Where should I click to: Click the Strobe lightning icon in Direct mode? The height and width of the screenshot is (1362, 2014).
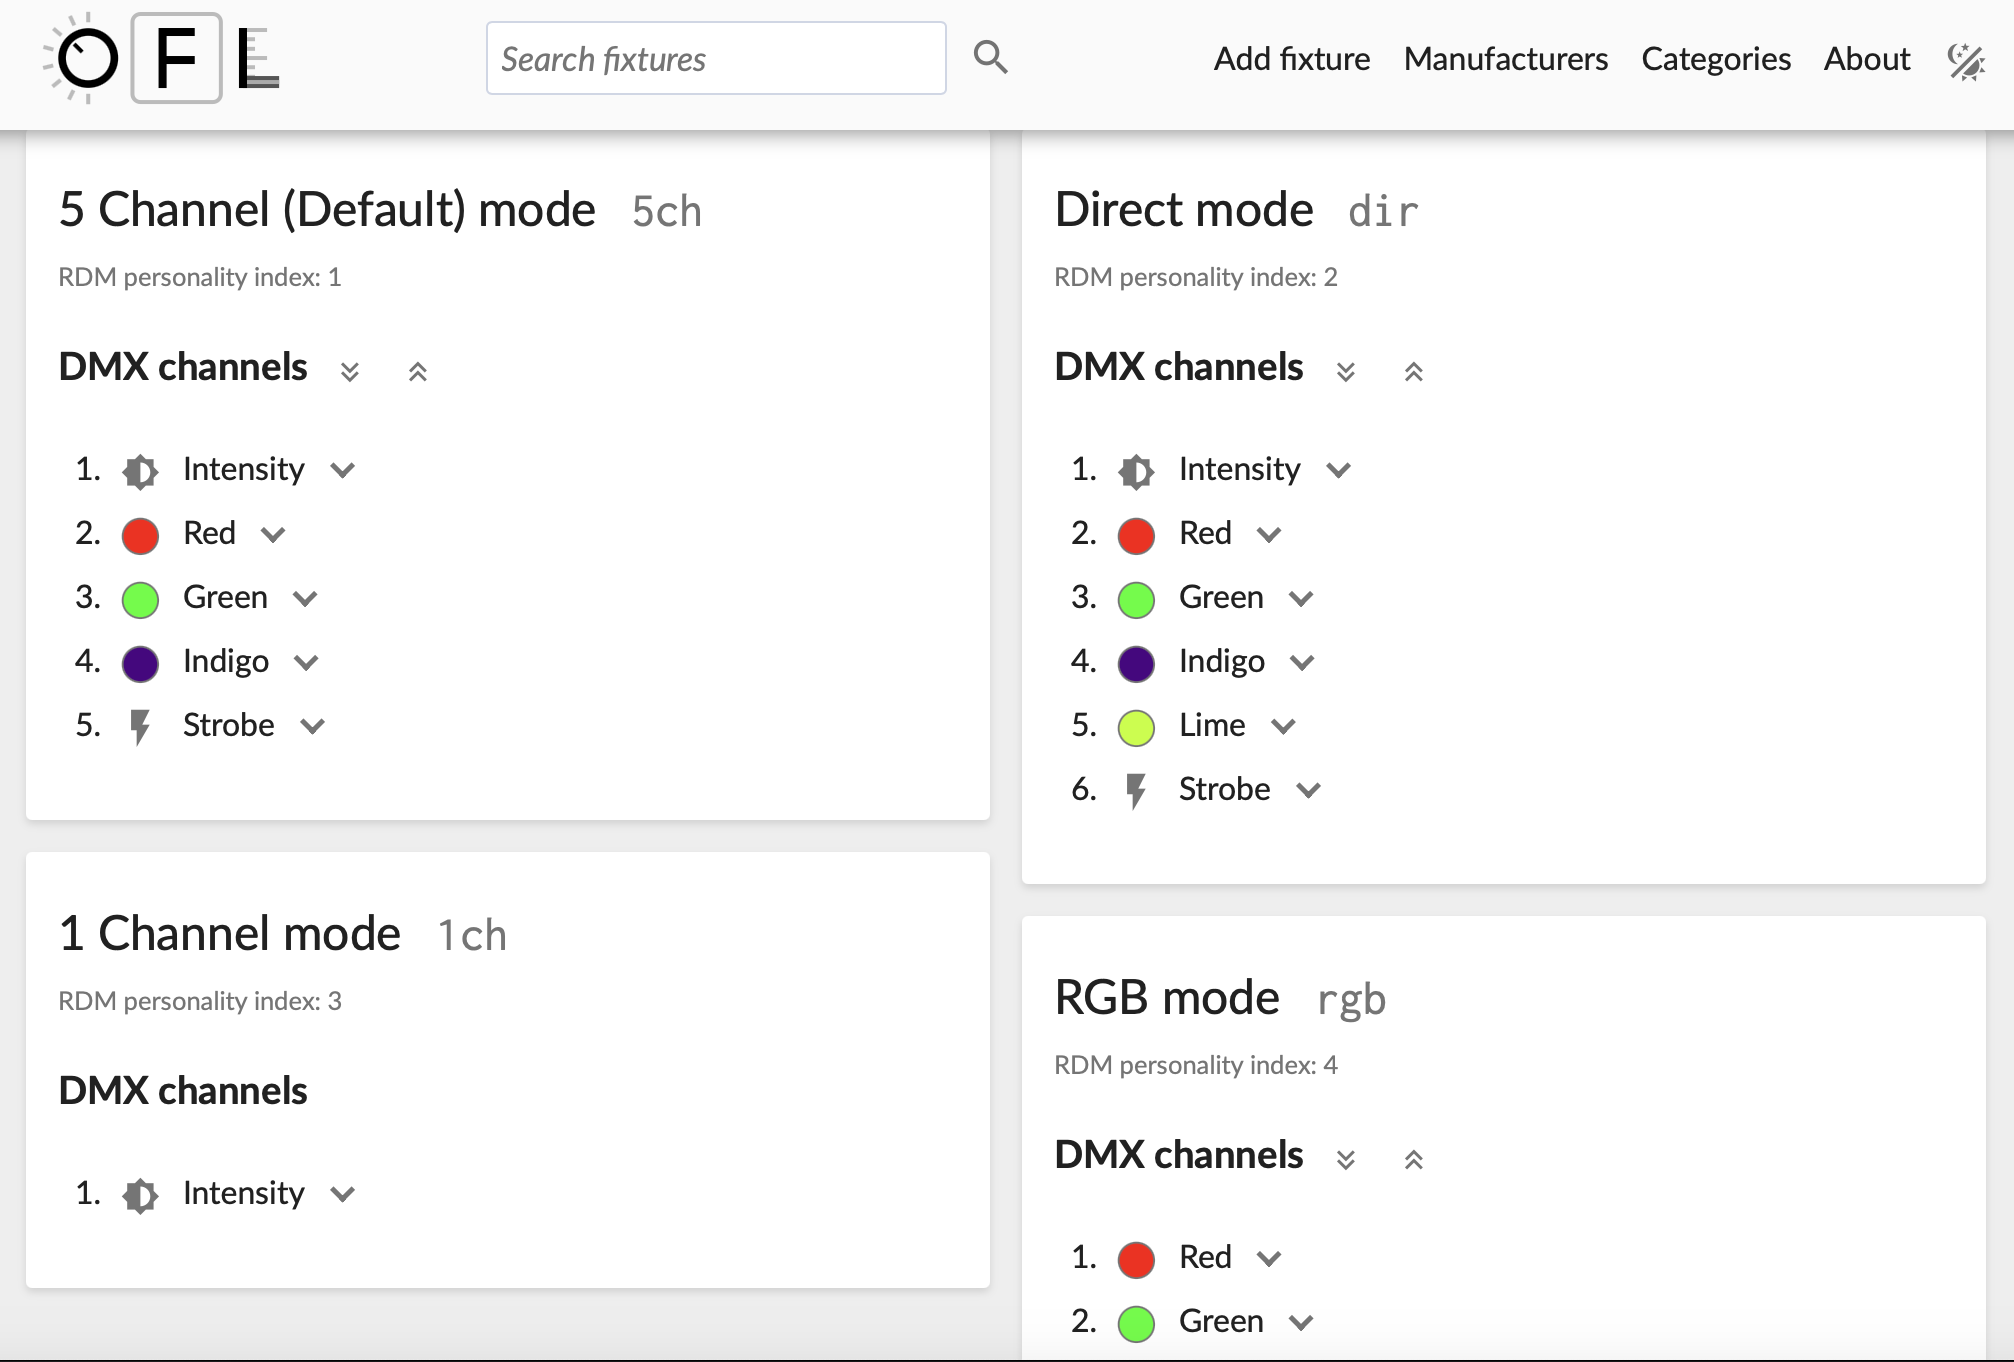tap(1136, 790)
